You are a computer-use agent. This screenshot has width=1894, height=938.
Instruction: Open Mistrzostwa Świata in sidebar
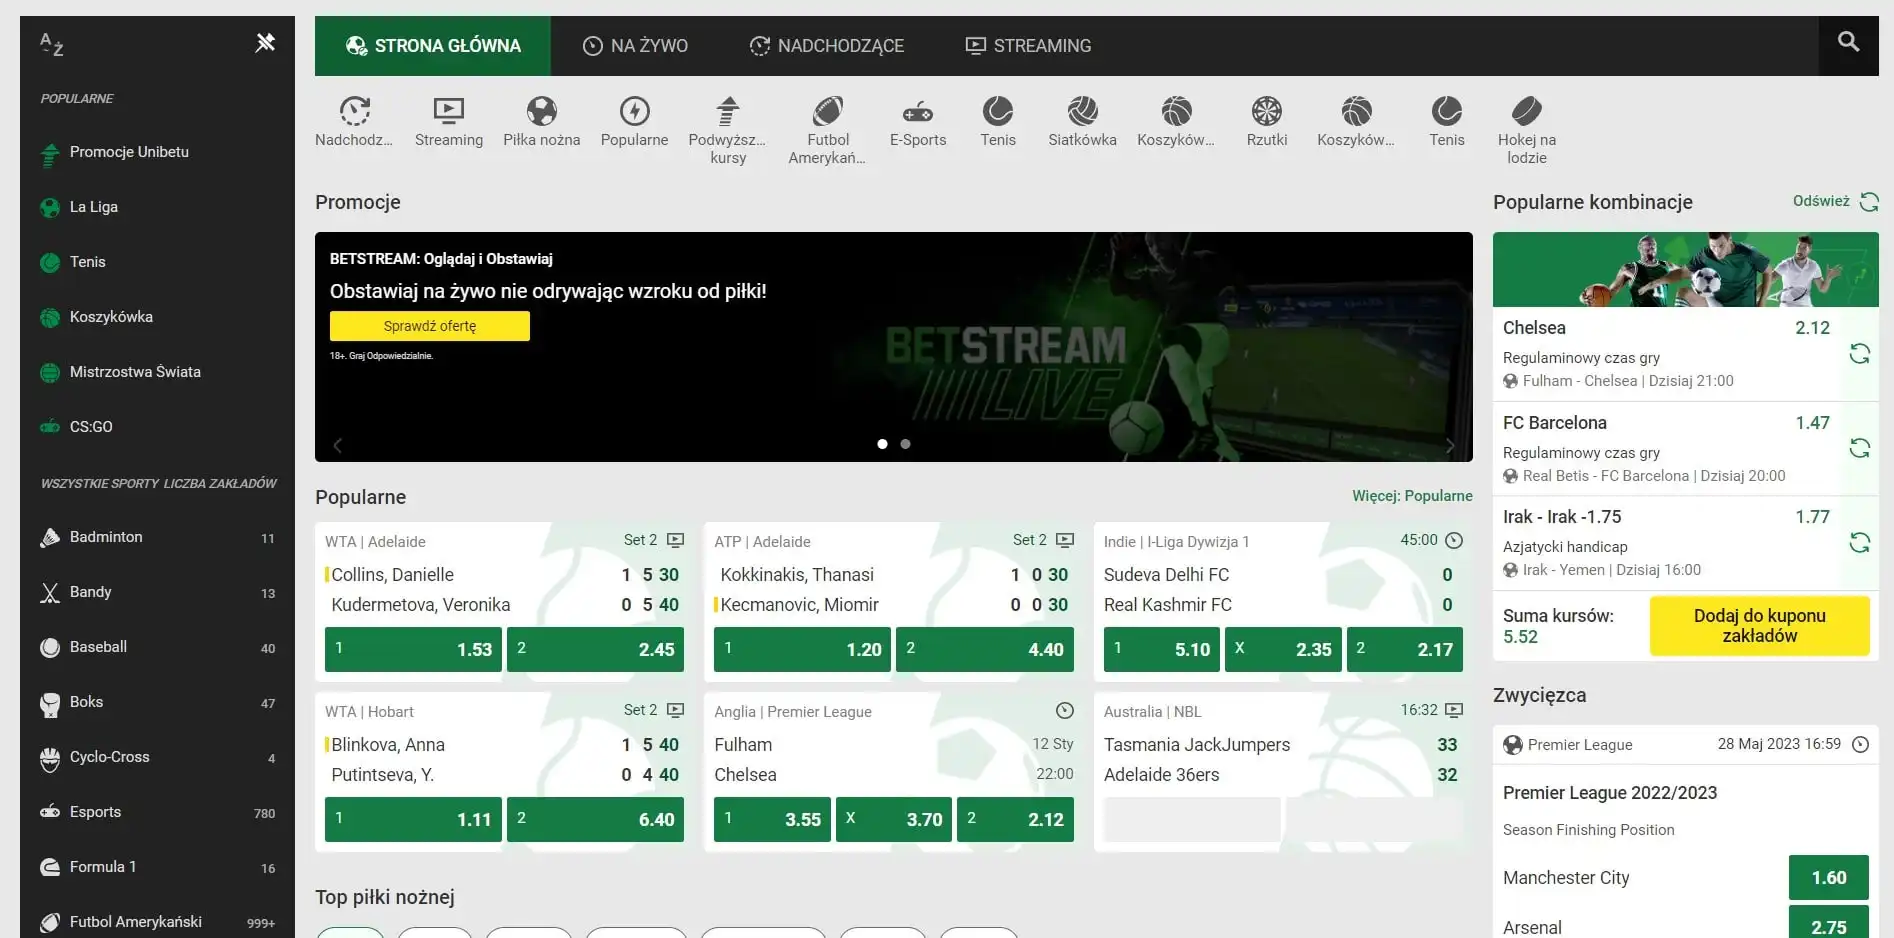click(x=157, y=372)
